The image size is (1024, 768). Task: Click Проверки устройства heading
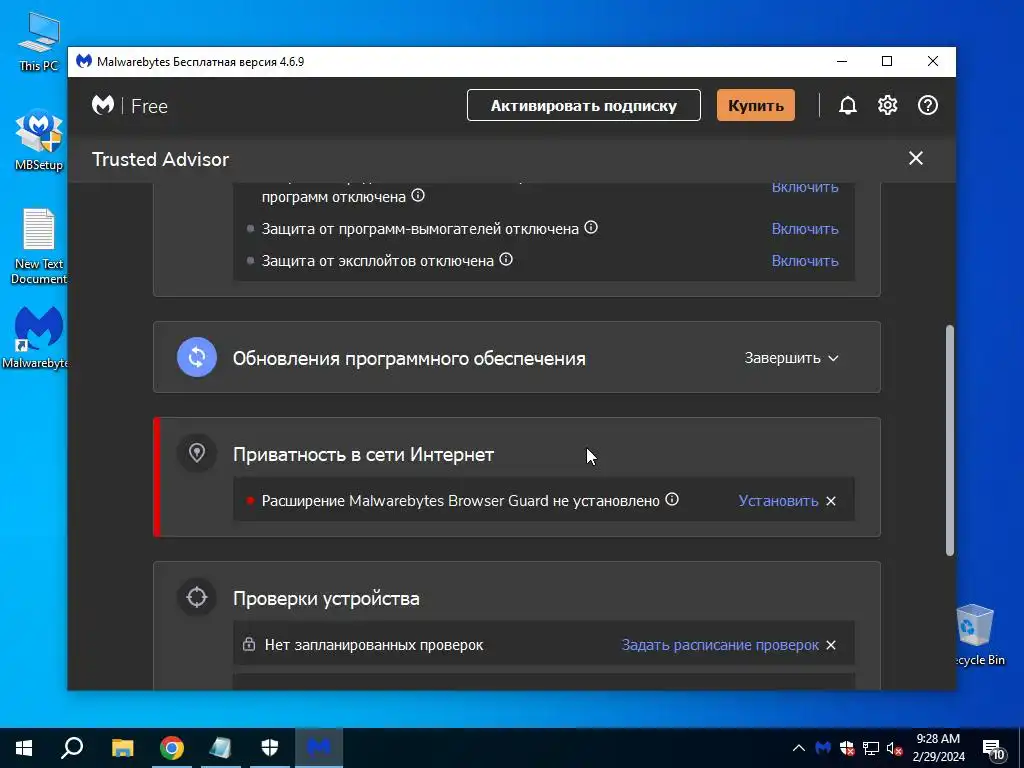[x=326, y=599]
